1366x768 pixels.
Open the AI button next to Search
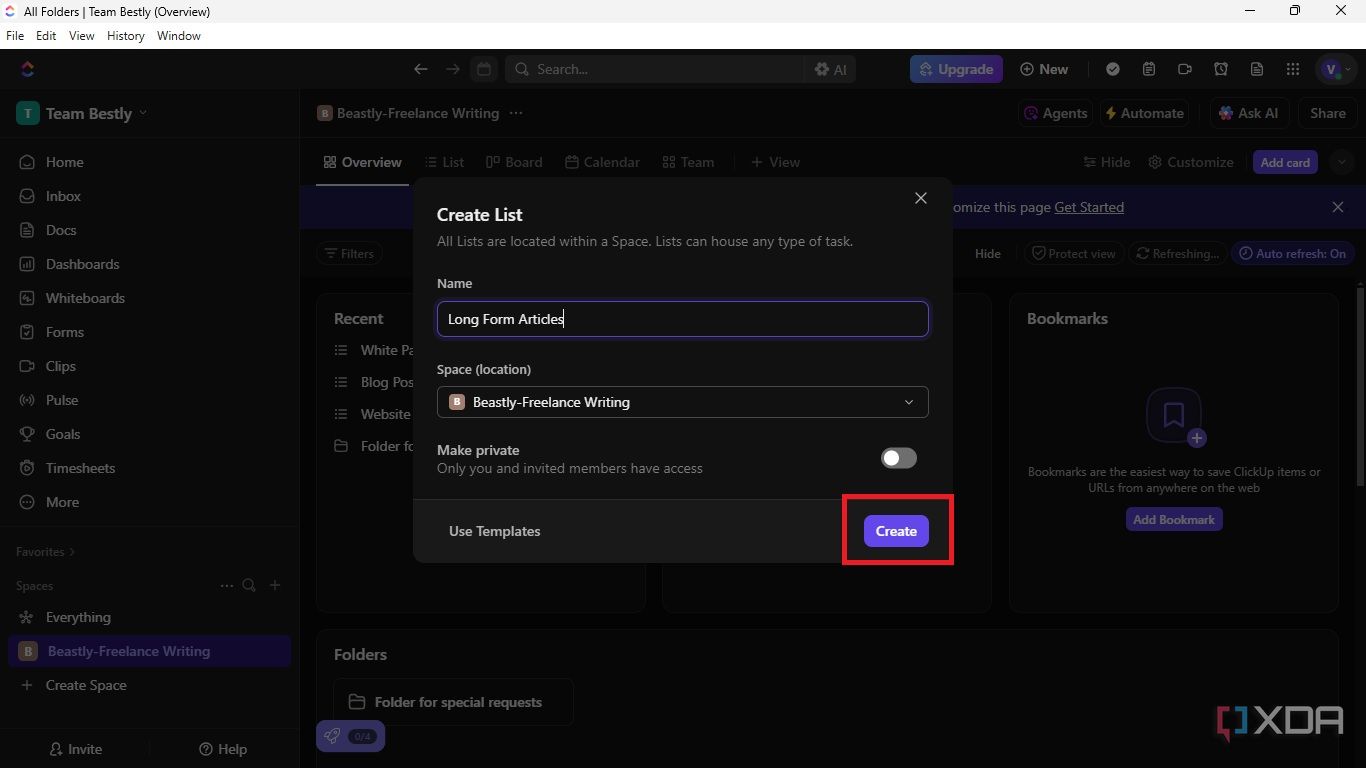(830, 69)
